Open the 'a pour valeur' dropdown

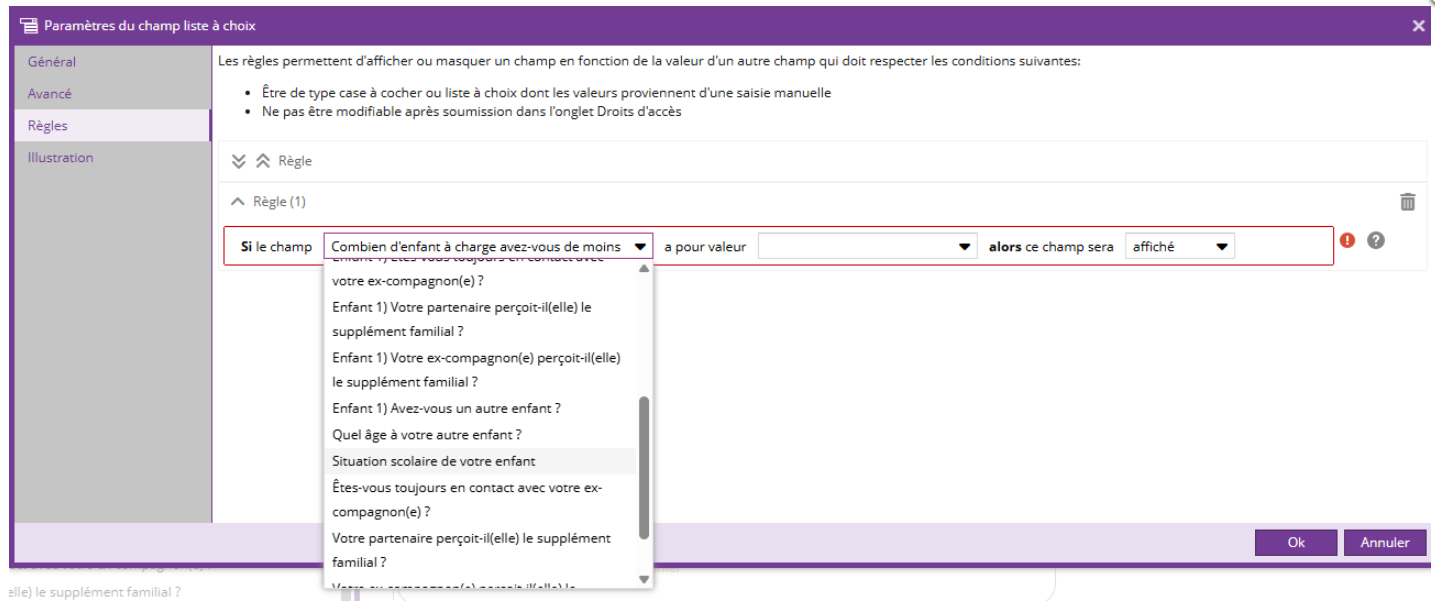point(867,247)
